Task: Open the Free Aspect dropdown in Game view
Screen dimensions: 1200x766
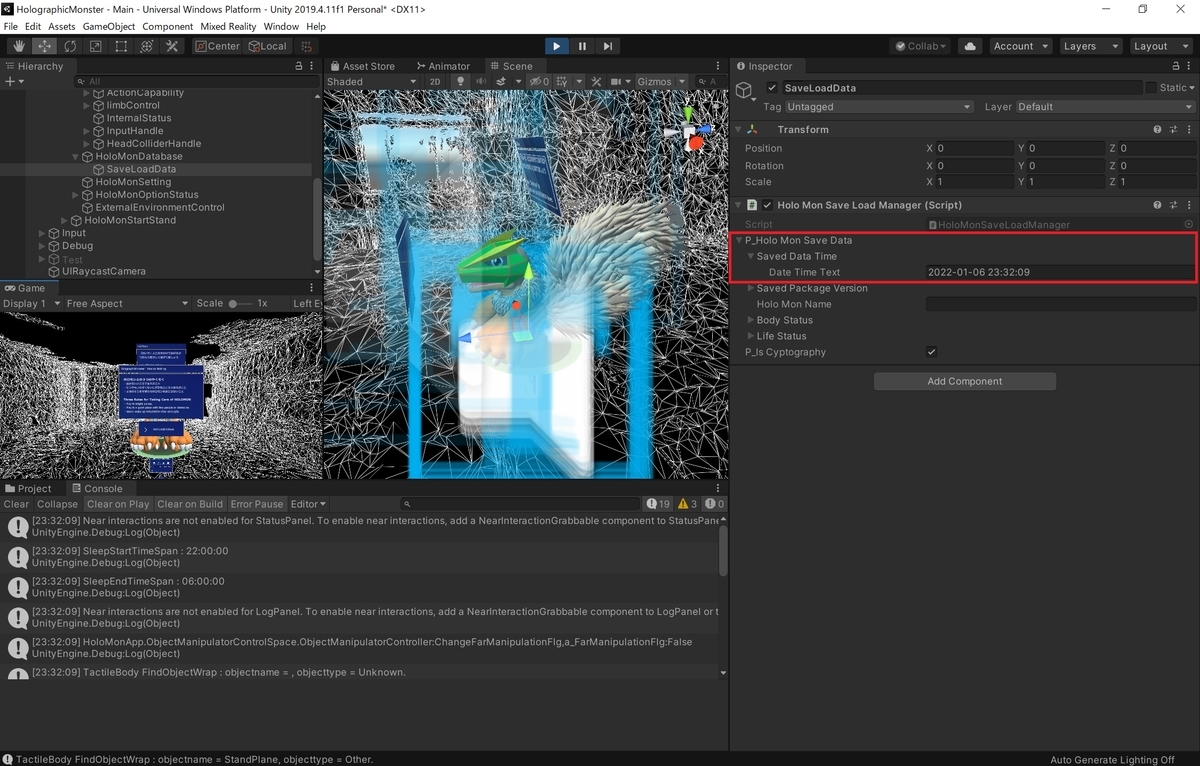Action: pos(127,303)
